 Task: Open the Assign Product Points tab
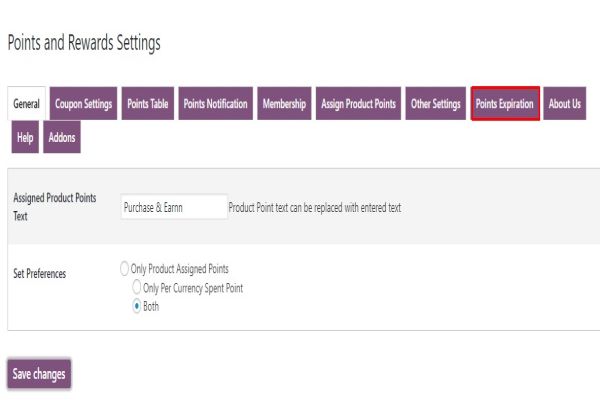[358, 104]
